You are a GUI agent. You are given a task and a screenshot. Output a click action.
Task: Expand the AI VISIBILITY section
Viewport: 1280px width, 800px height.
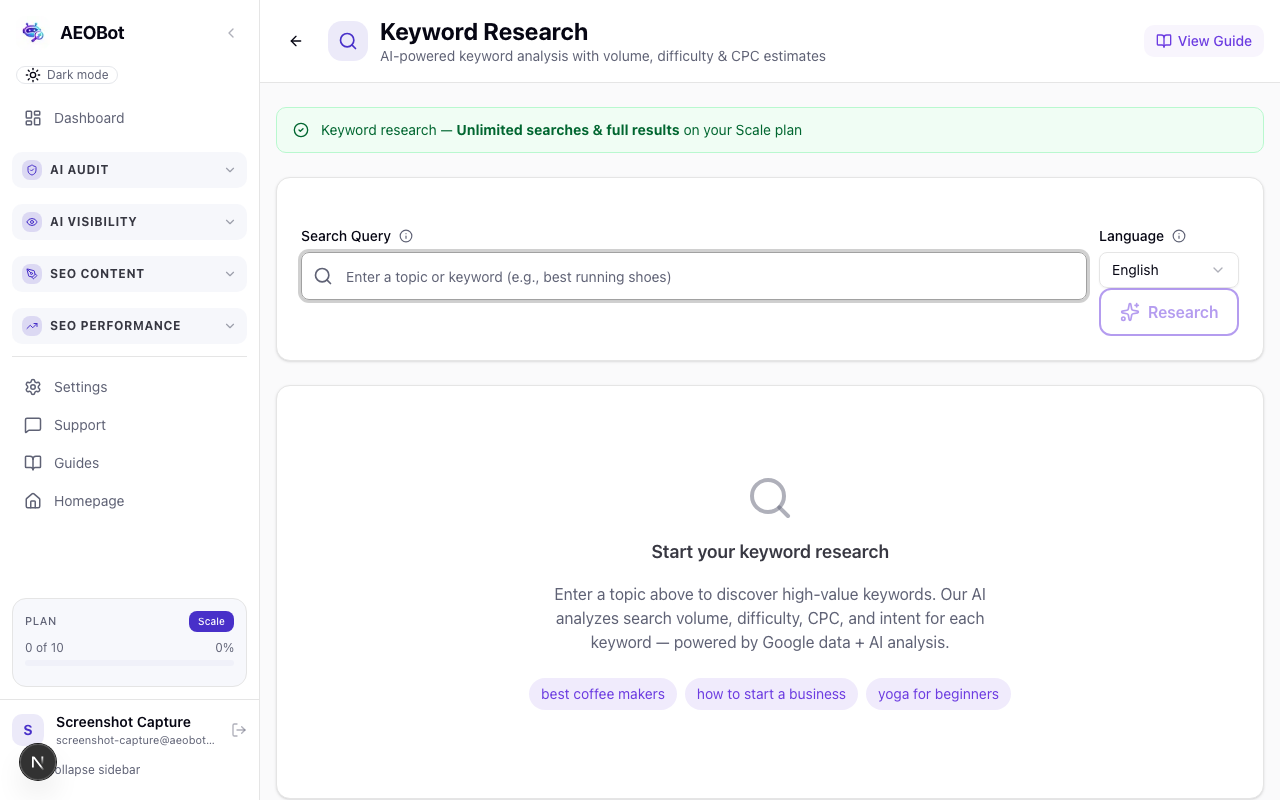129,222
